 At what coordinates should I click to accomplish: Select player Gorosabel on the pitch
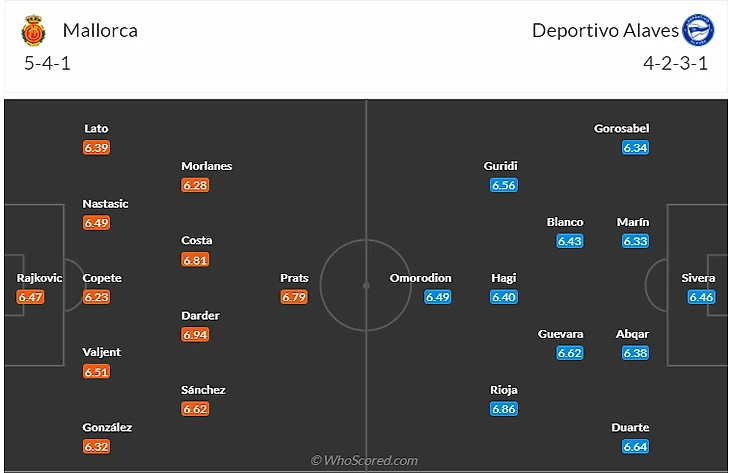[x=621, y=129]
